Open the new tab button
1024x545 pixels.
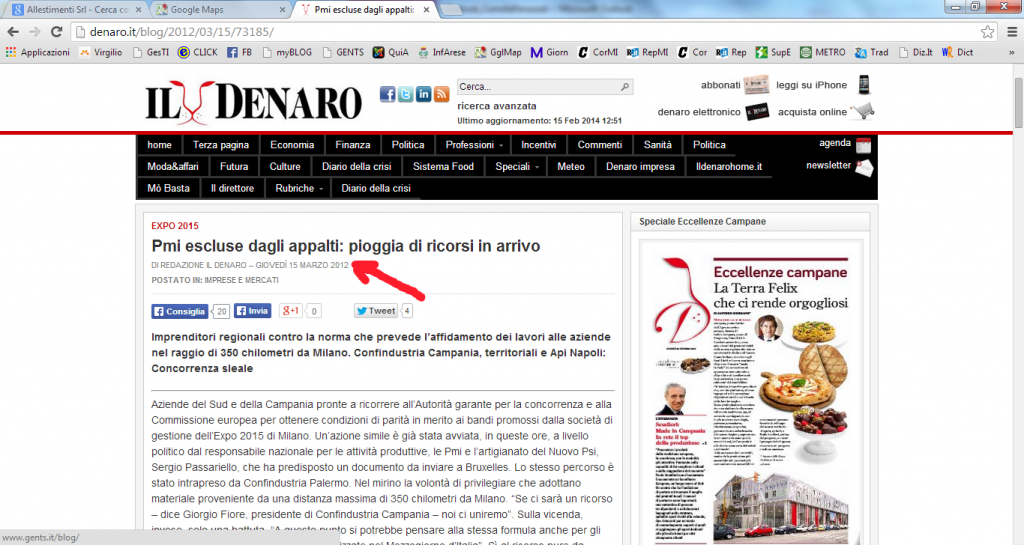452,10
